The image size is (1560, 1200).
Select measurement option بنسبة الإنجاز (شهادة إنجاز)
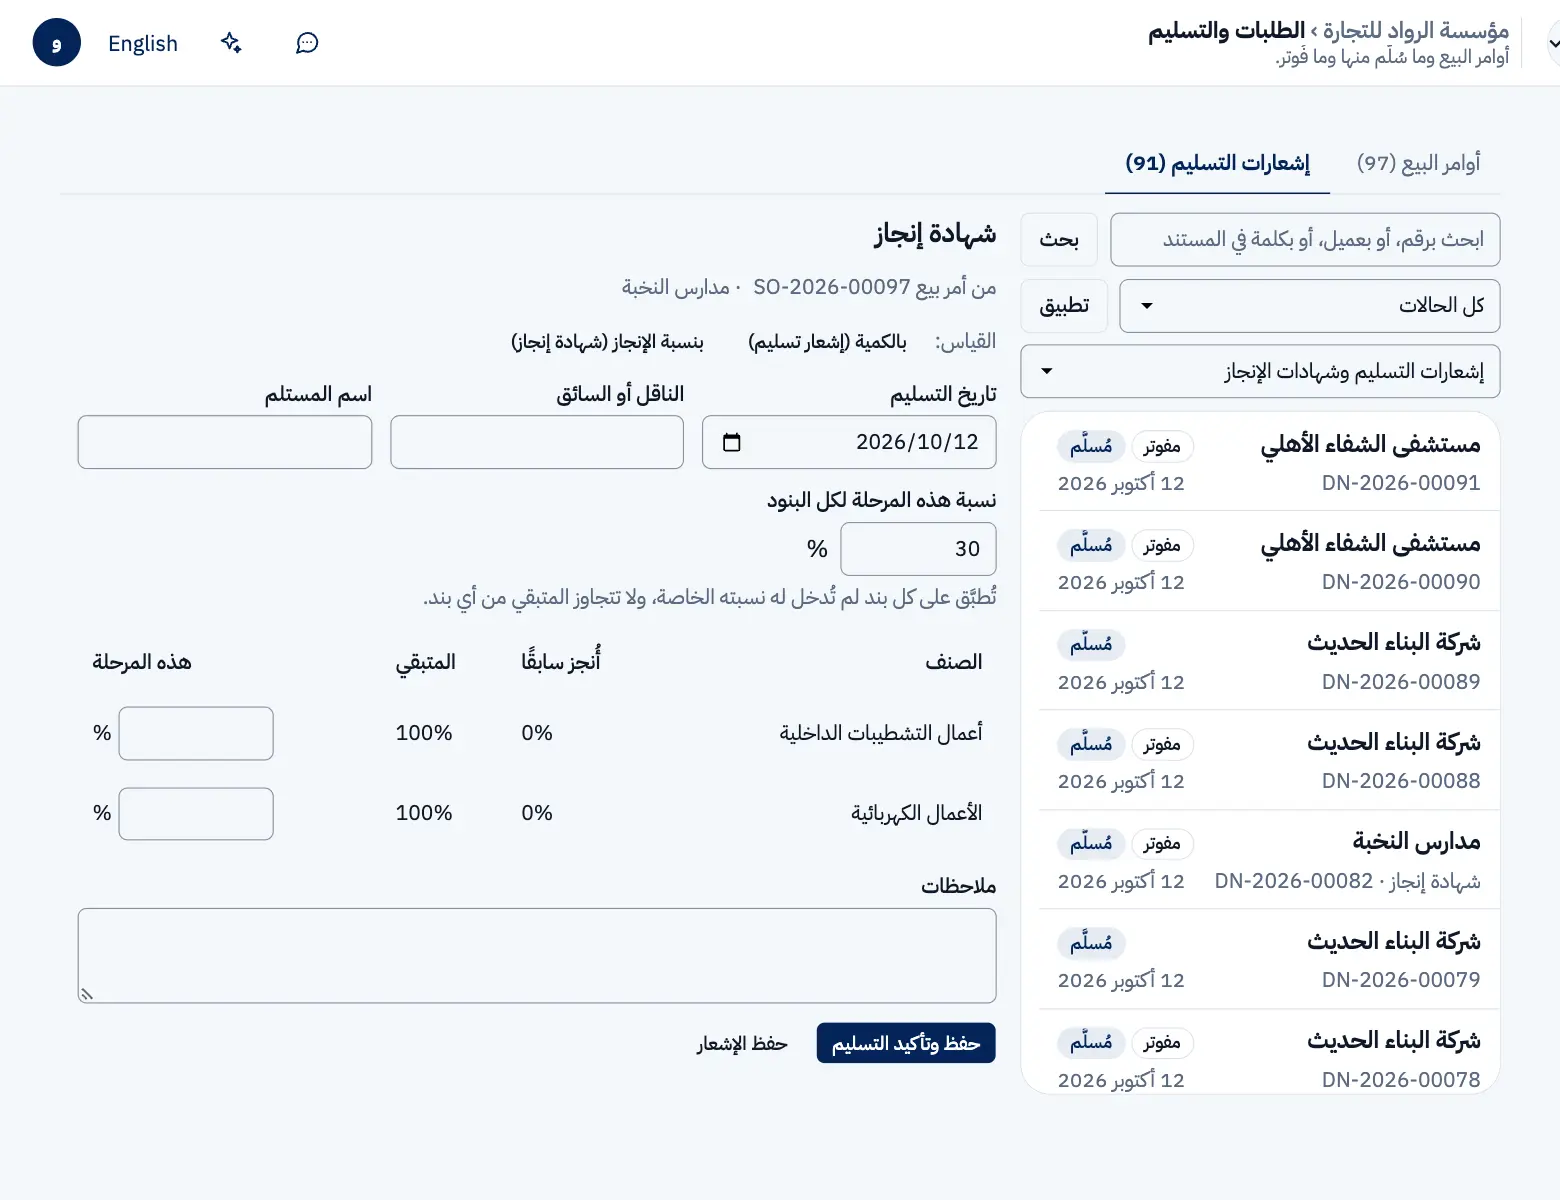pyautogui.click(x=607, y=342)
